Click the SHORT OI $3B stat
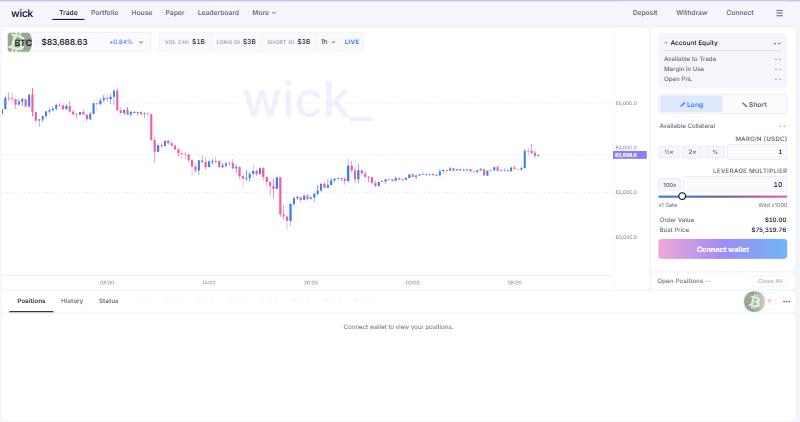The image size is (800, 422). (x=288, y=42)
